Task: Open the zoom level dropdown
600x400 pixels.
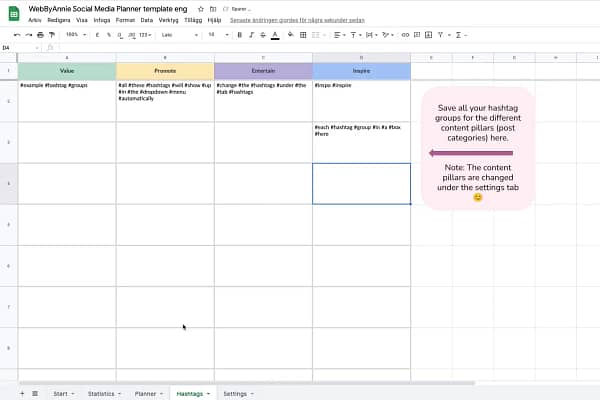Action: point(76,35)
